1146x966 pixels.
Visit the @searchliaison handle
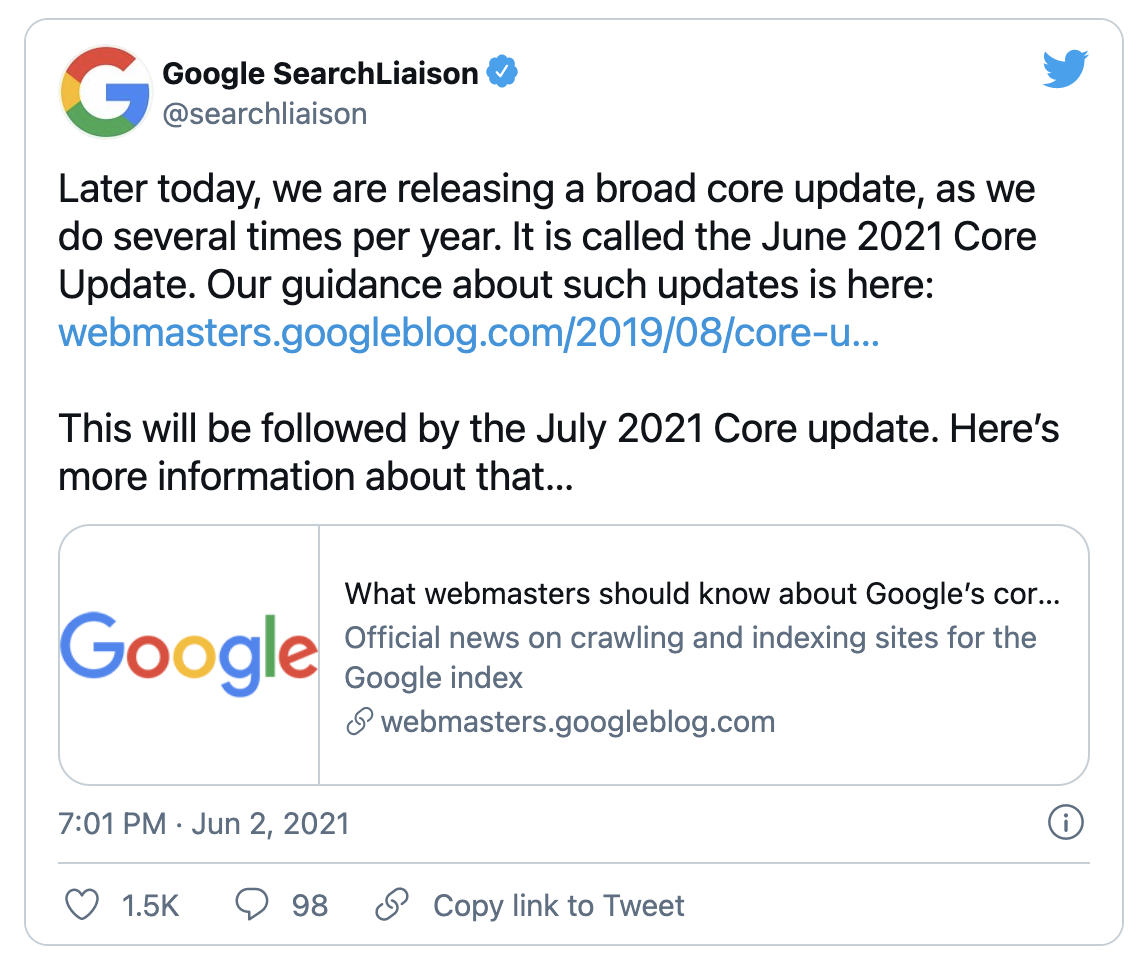tap(265, 114)
